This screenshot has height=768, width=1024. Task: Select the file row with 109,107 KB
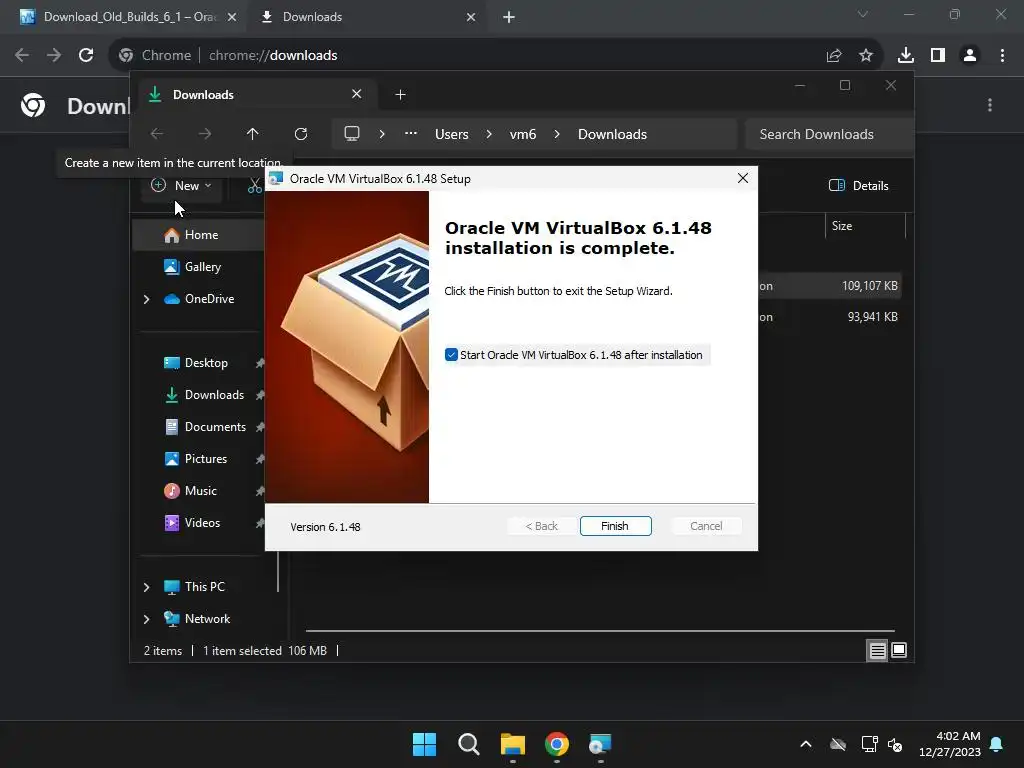[829, 285]
